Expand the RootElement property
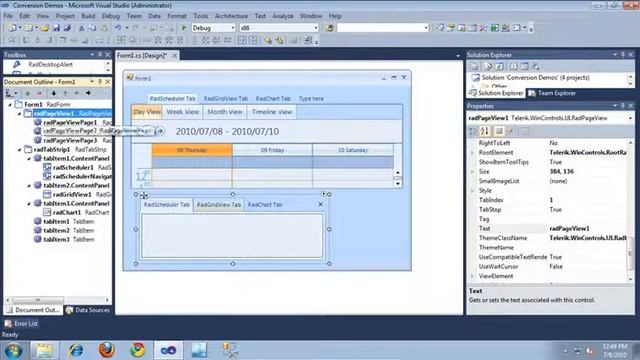 (x=473, y=153)
